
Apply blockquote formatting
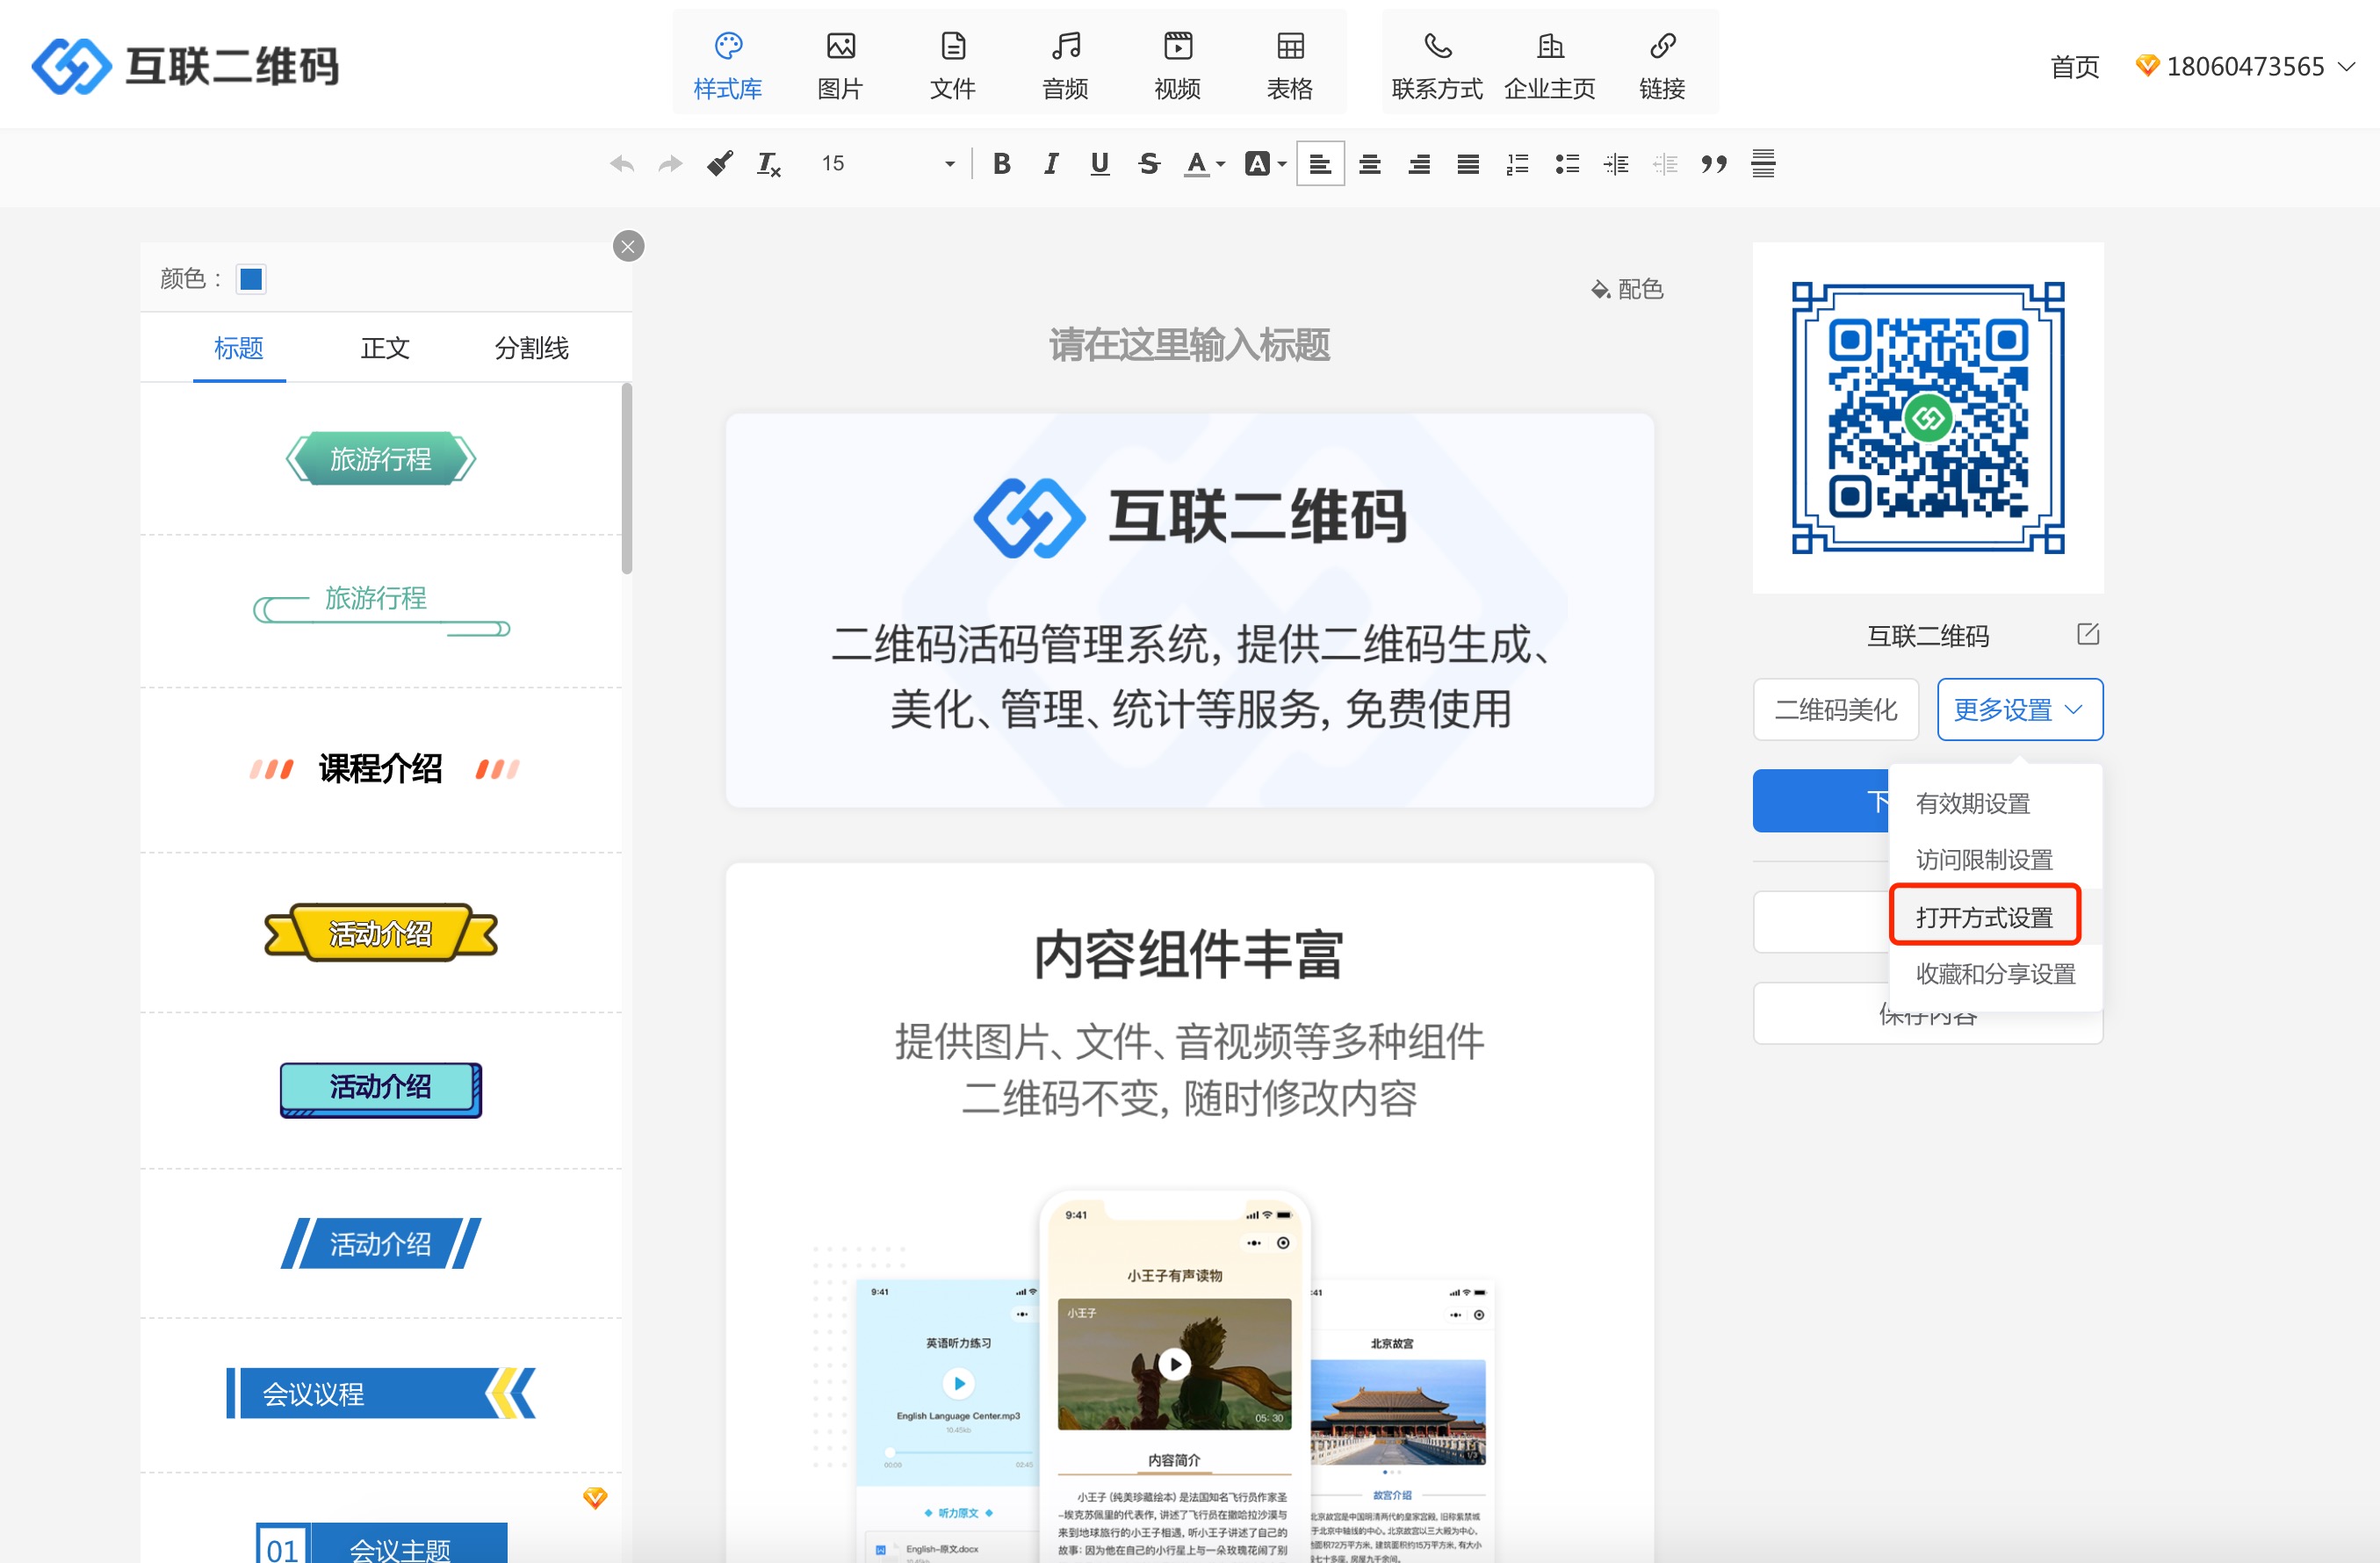[1714, 164]
